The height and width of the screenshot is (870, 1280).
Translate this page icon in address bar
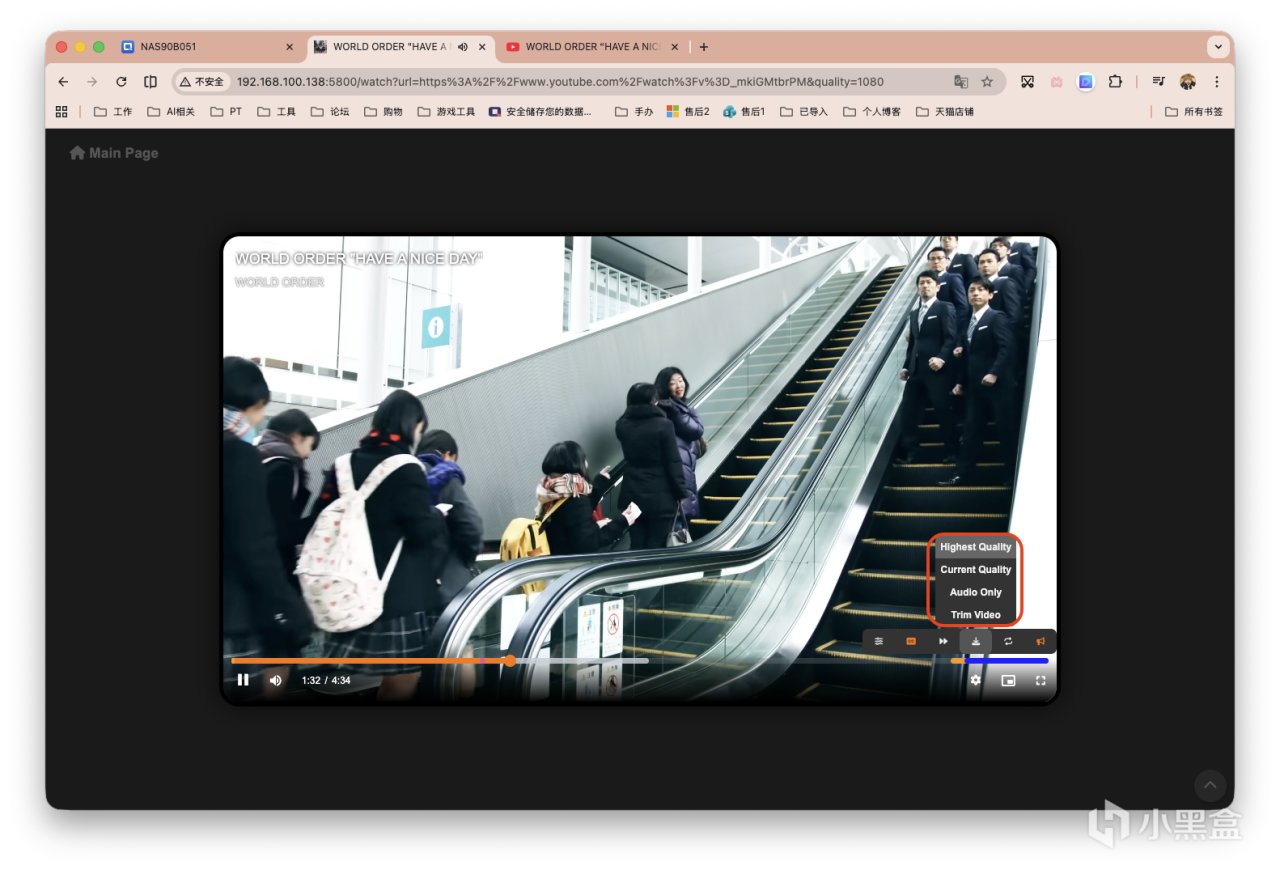tap(961, 82)
